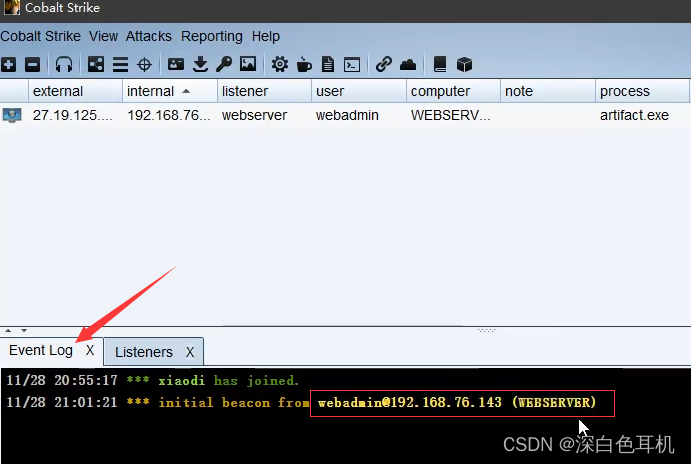Select external address 27.19.125.... cell
The image size is (691, 464).
(x=73, y=115)
